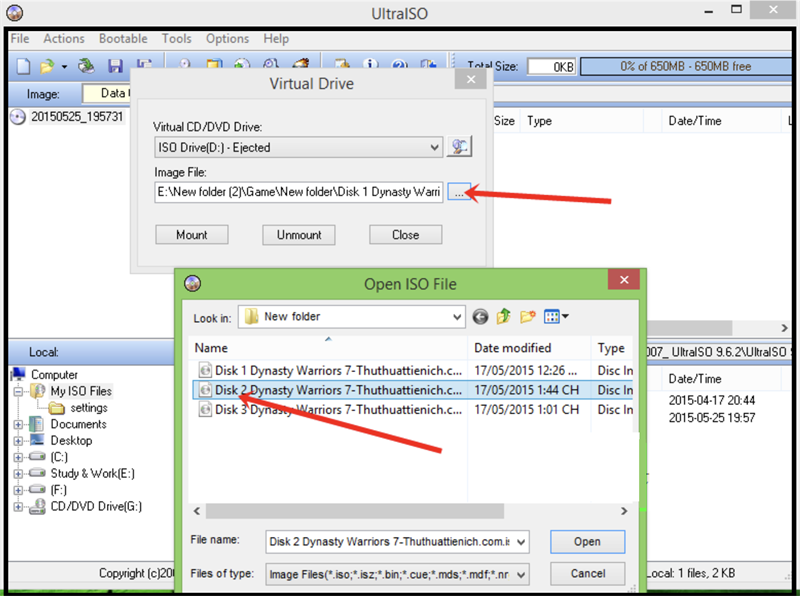Click the Create New Folder icon
The image size is (800, 596).
pos(527,316)
